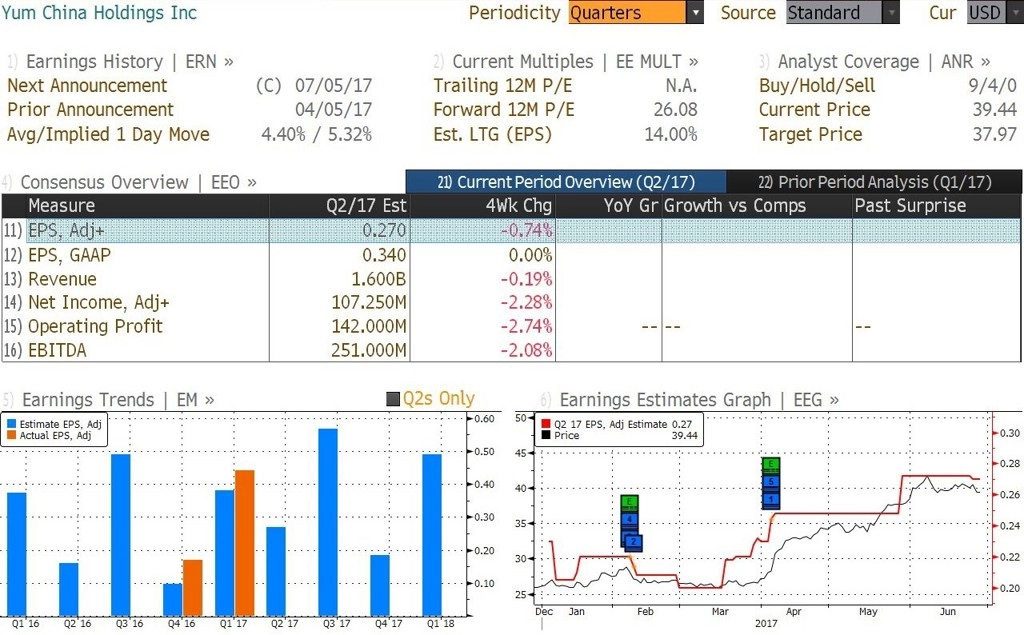Screen dimensions: 1024x635
Task: Click the Target Price value 37.97
Action: 995,135
